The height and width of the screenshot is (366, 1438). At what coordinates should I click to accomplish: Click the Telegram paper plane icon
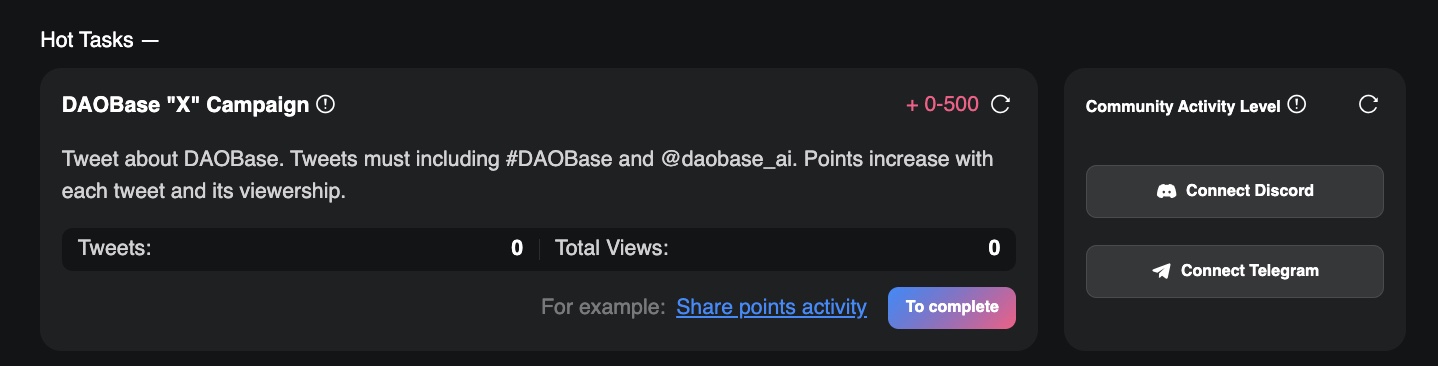click(x=1161, y=271)
